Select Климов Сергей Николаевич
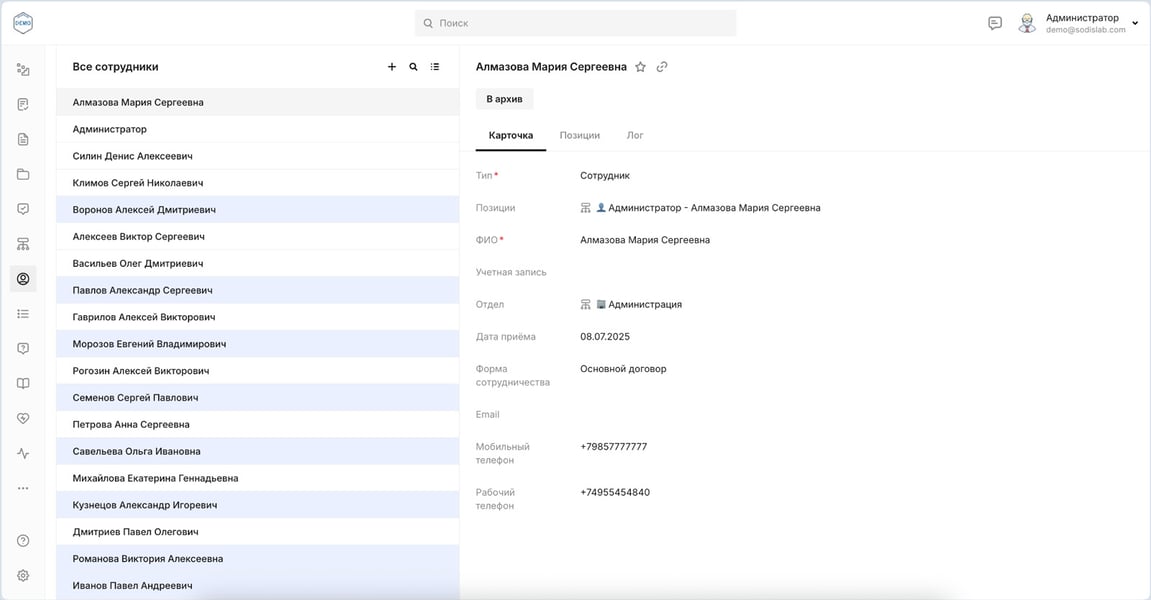The image size is (1151, 600). 258,183
